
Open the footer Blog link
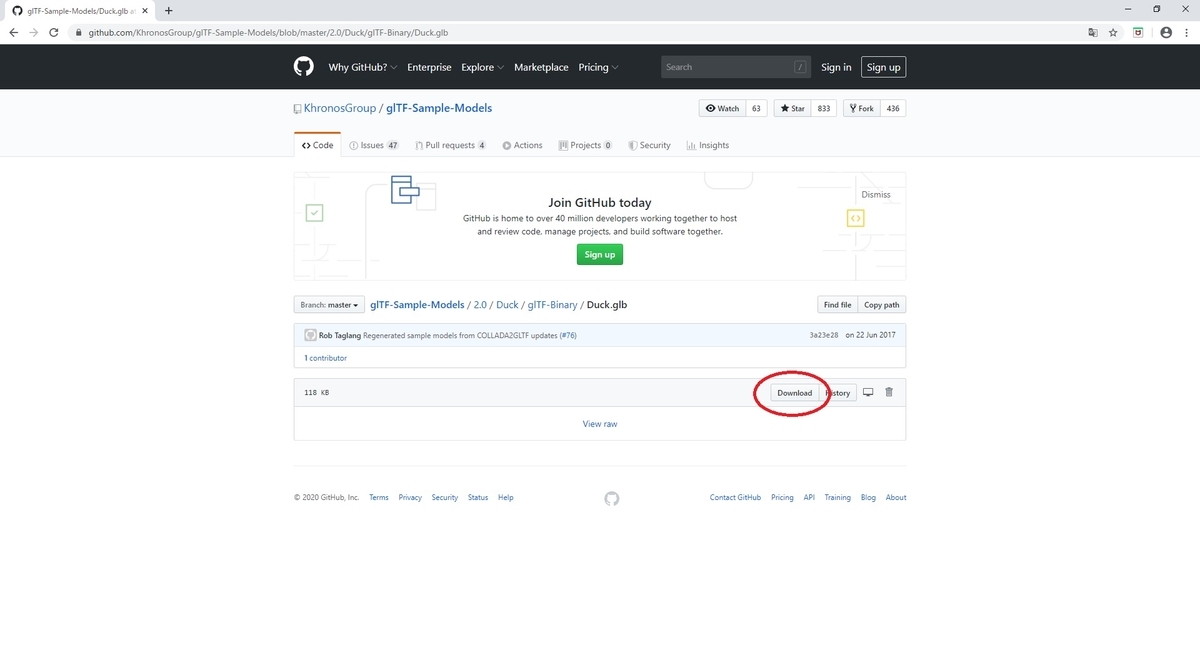coord(868,497)
